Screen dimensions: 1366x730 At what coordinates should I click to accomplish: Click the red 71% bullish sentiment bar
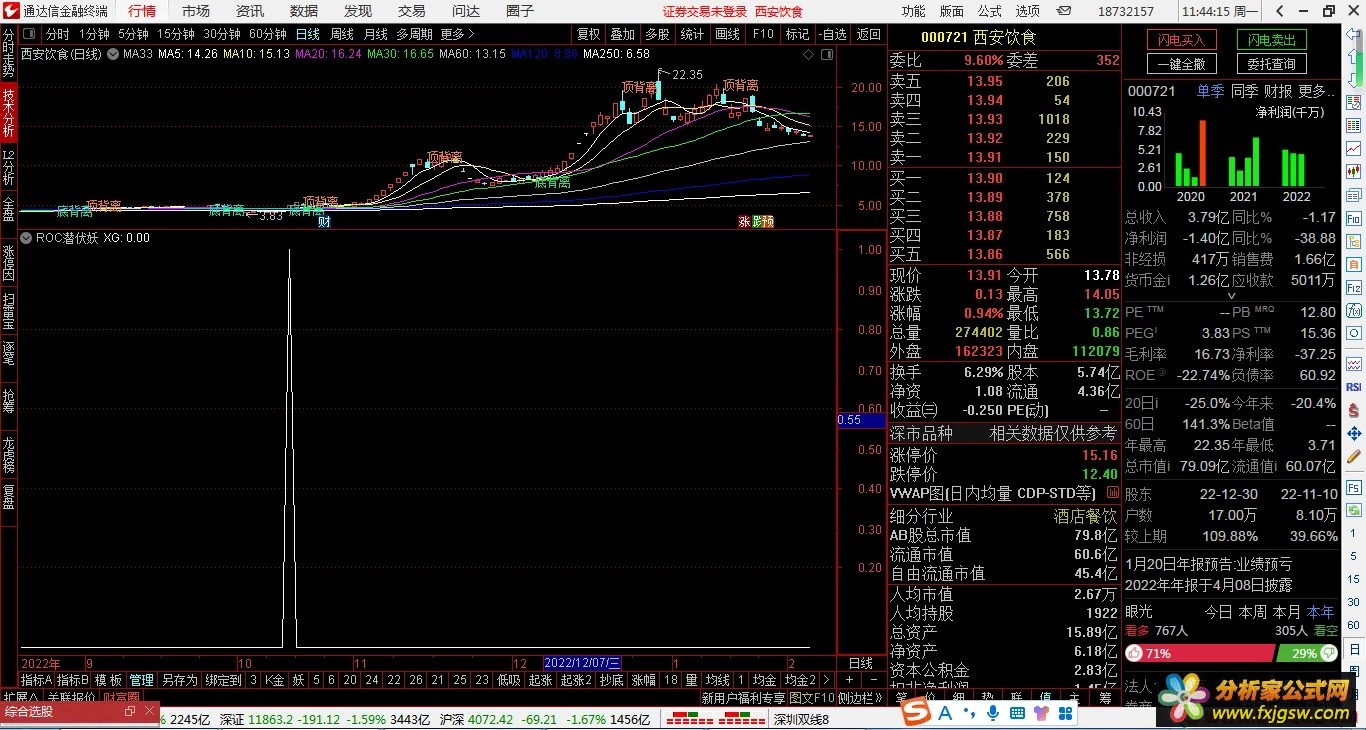pyautogui.click(x=1200, y=653)
